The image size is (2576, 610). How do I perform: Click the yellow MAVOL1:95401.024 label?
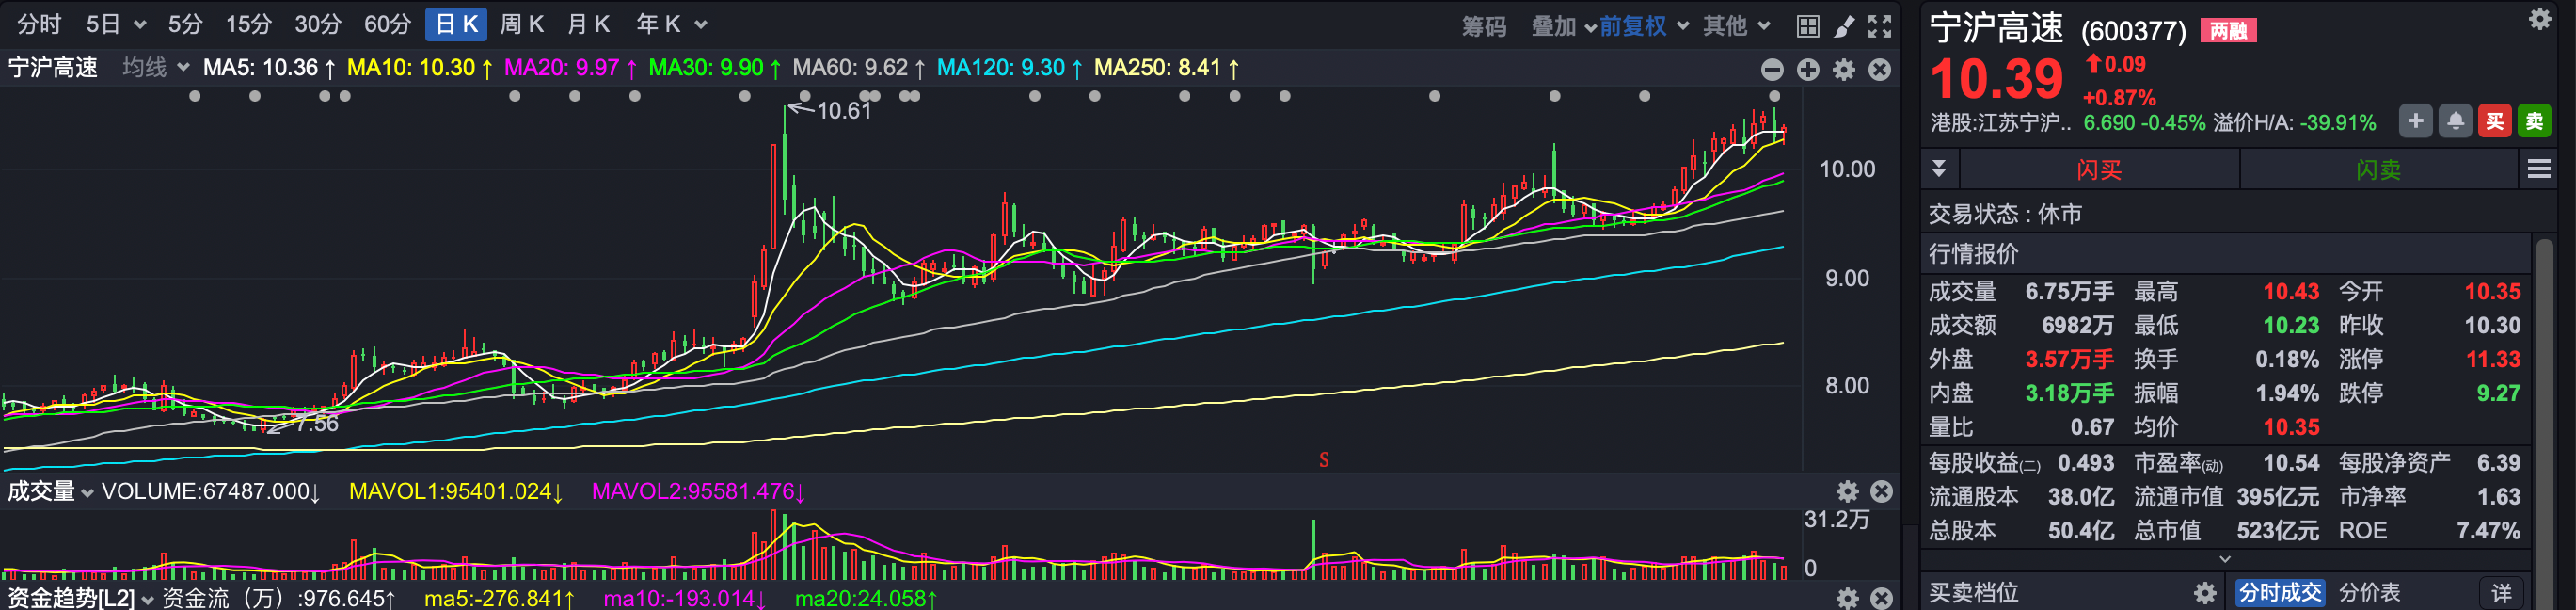click(456, 492)
